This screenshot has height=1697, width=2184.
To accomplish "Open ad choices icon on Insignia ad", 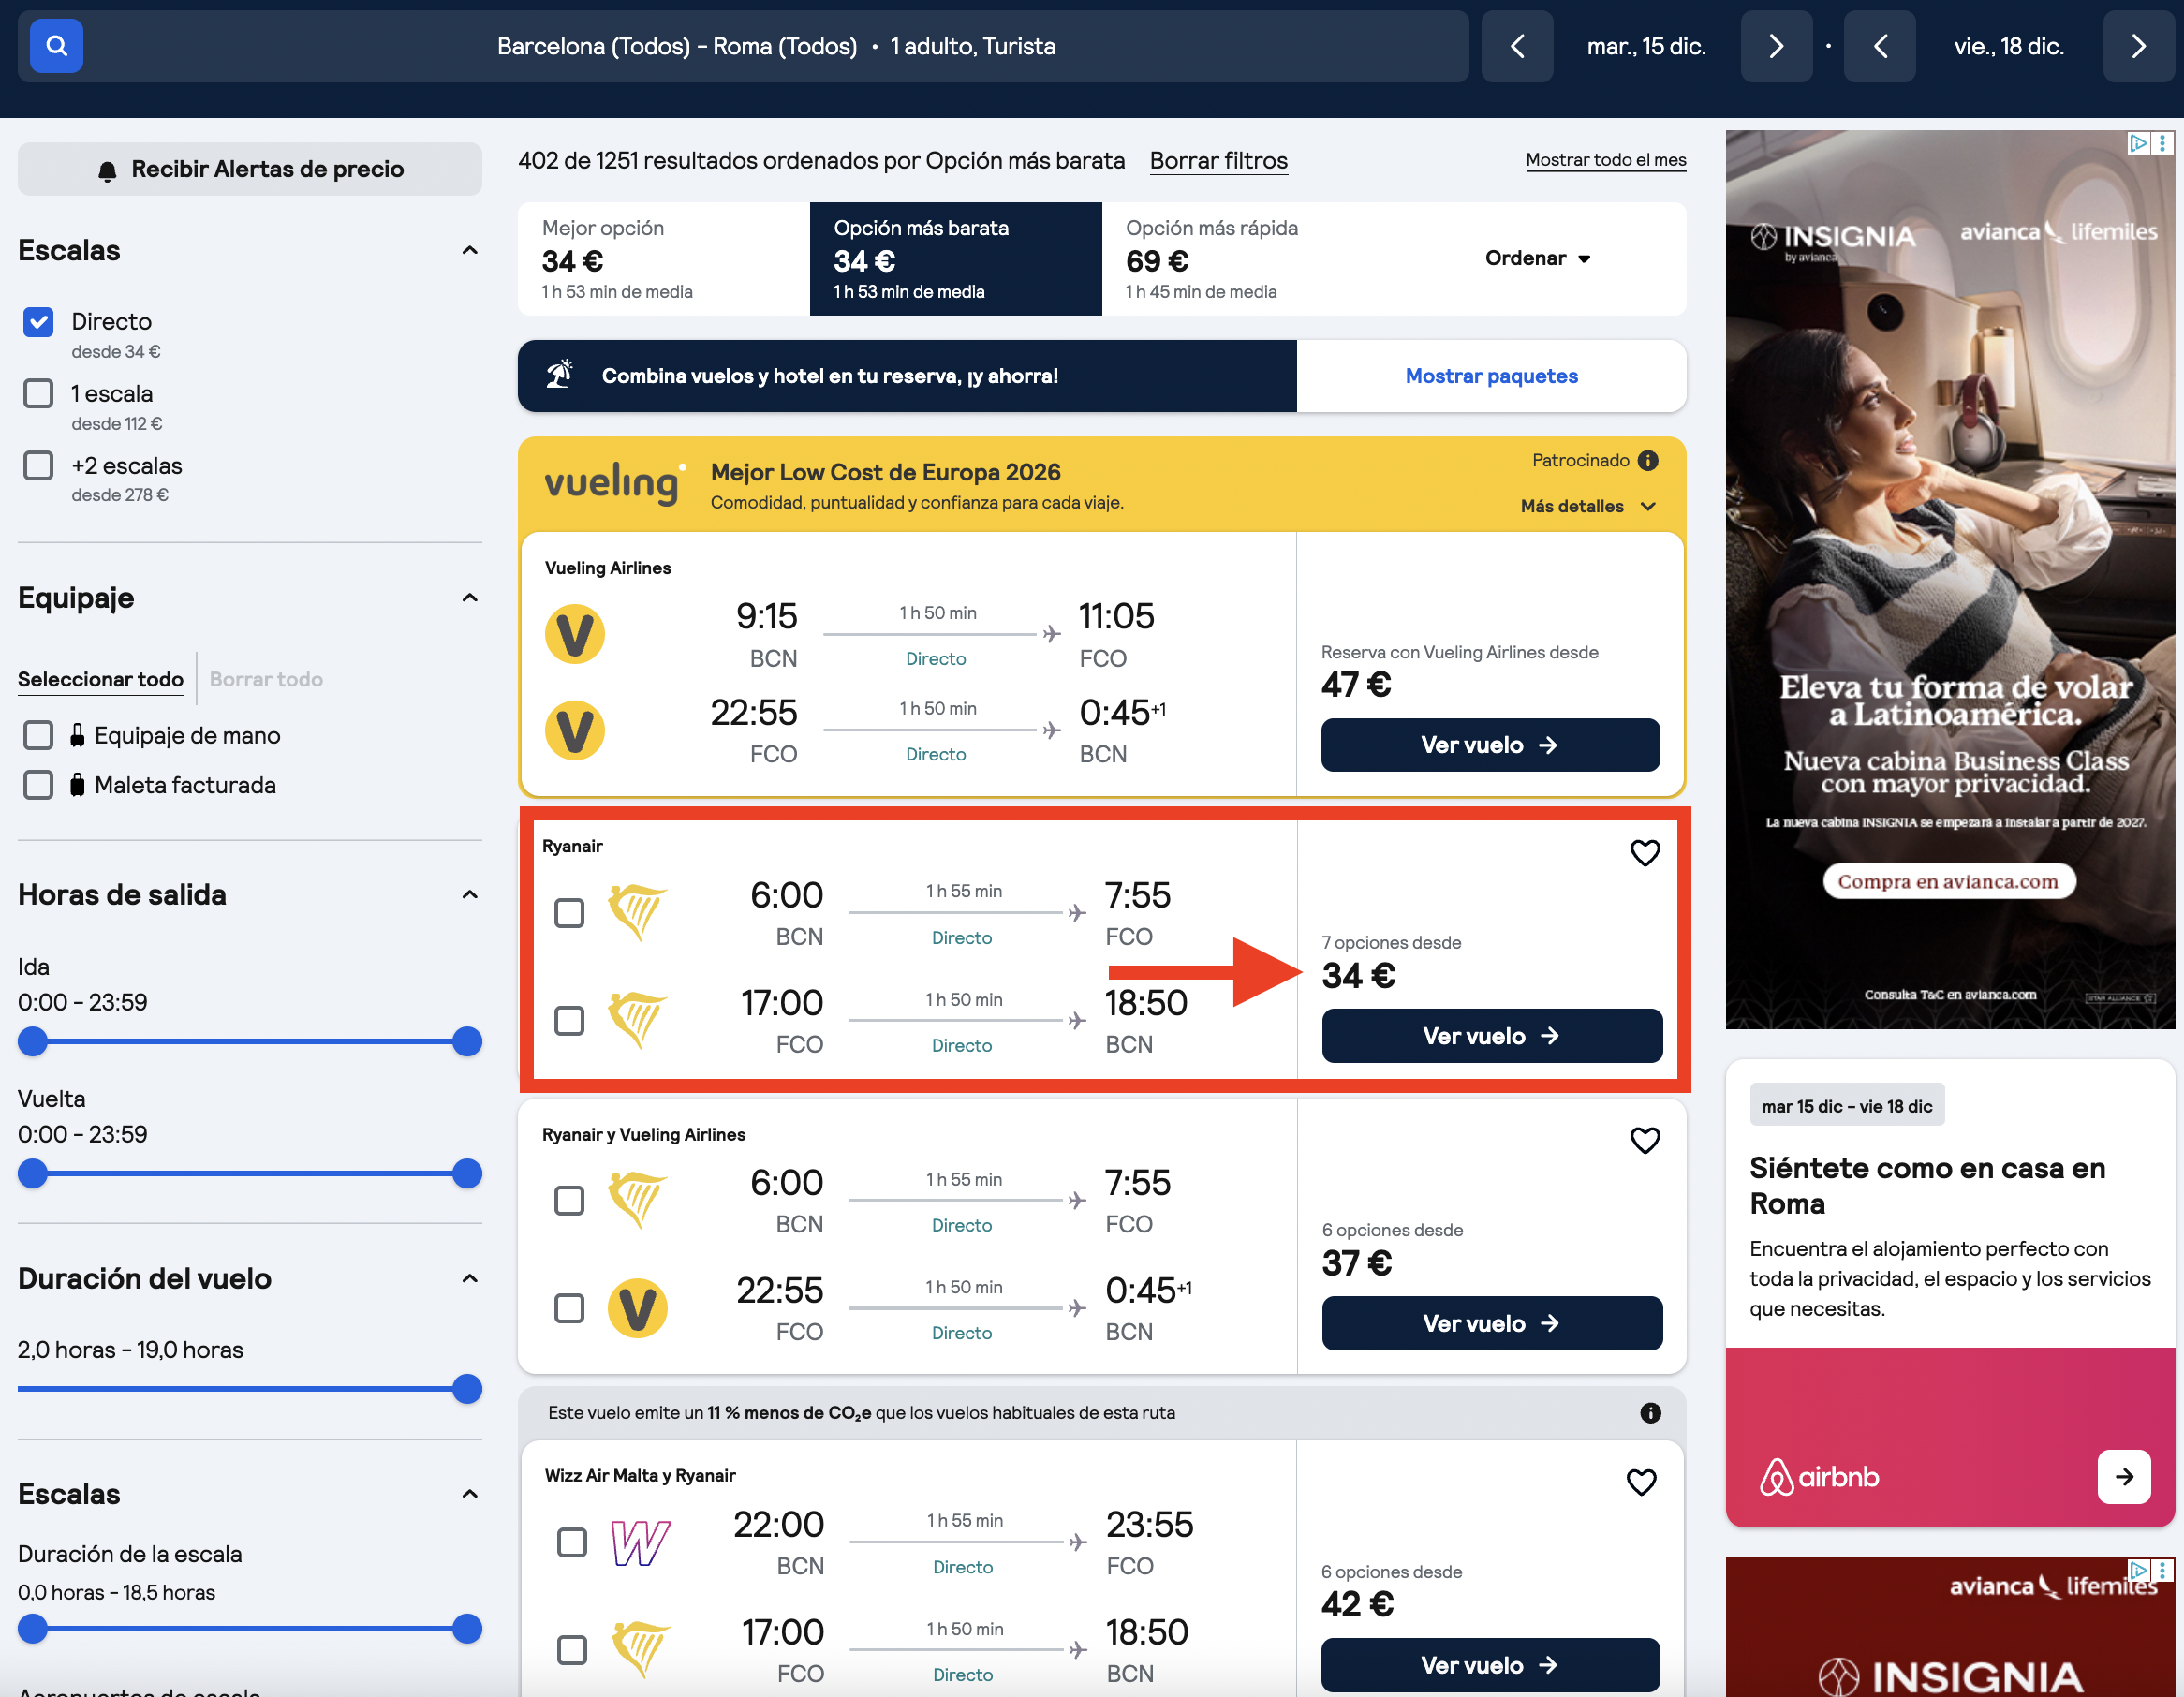I will [x=2138, y=143].
